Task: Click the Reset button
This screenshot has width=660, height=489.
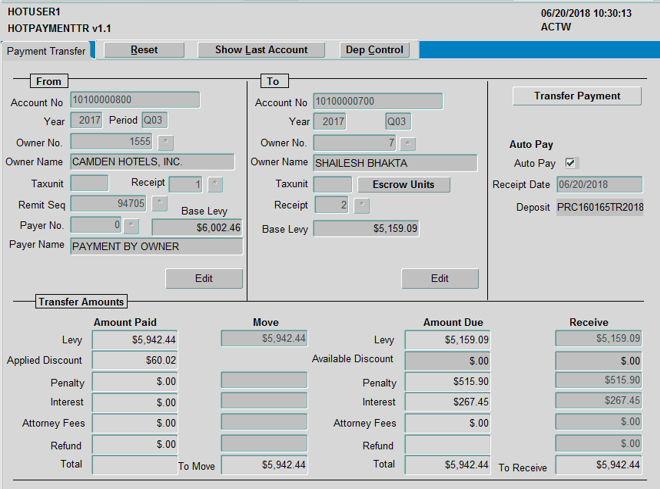Action: [144, 50]
